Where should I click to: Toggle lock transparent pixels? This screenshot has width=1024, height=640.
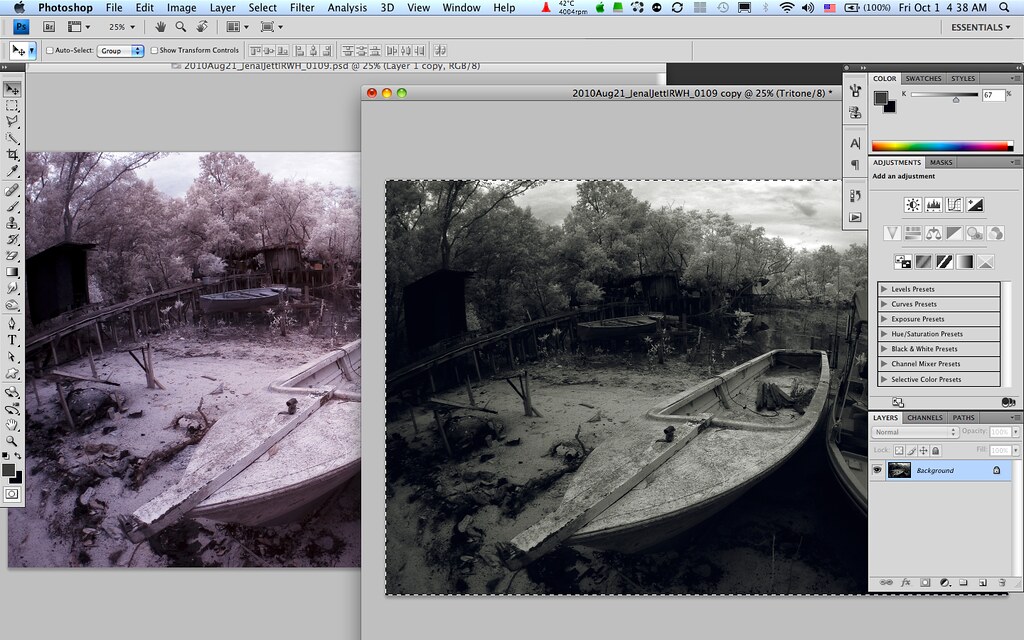[899, 451]
